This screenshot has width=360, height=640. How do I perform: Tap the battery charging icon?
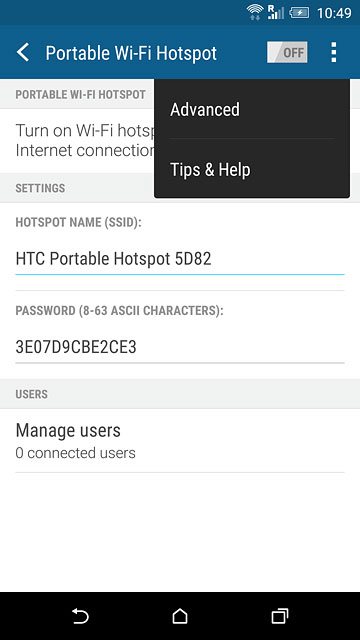tap(299, 13)
